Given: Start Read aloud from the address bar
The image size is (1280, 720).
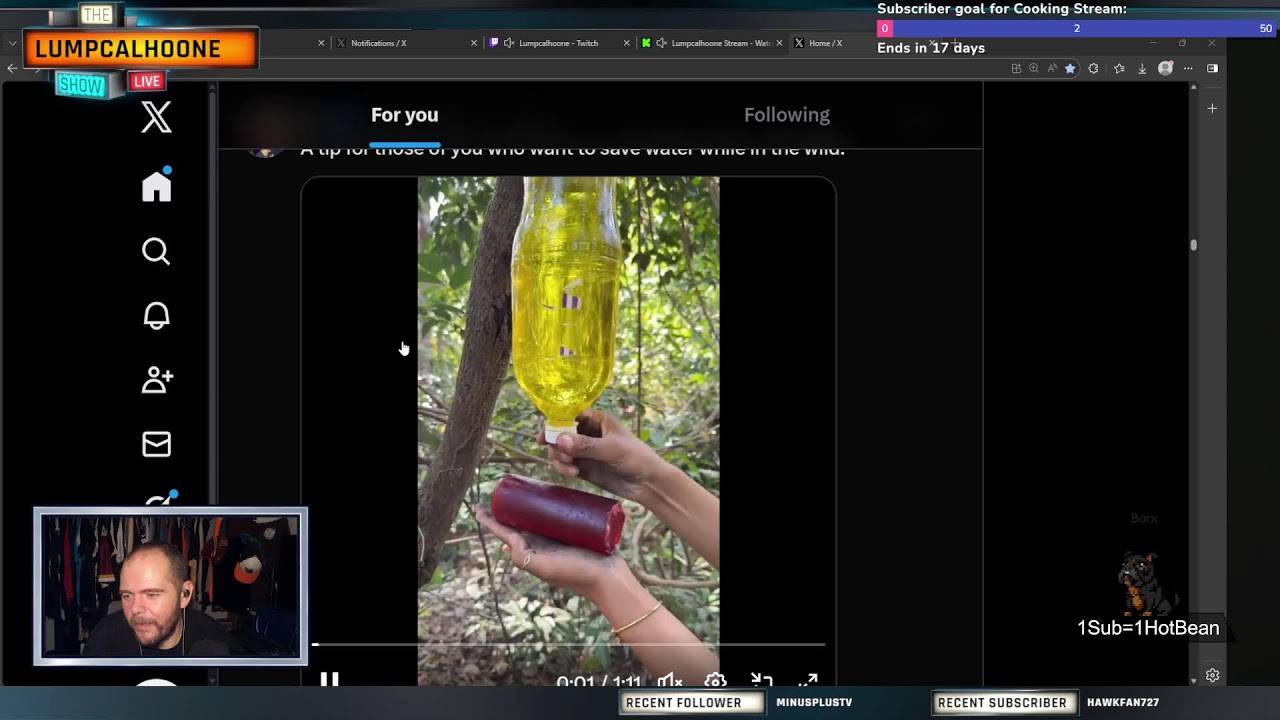Looking at the screenshot, I should (1052, 68).
